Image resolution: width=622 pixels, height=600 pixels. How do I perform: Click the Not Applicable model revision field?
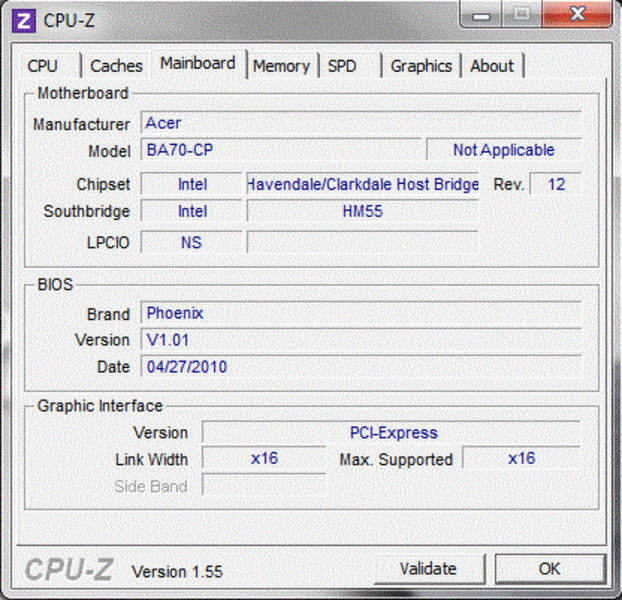tap(504, 150)
